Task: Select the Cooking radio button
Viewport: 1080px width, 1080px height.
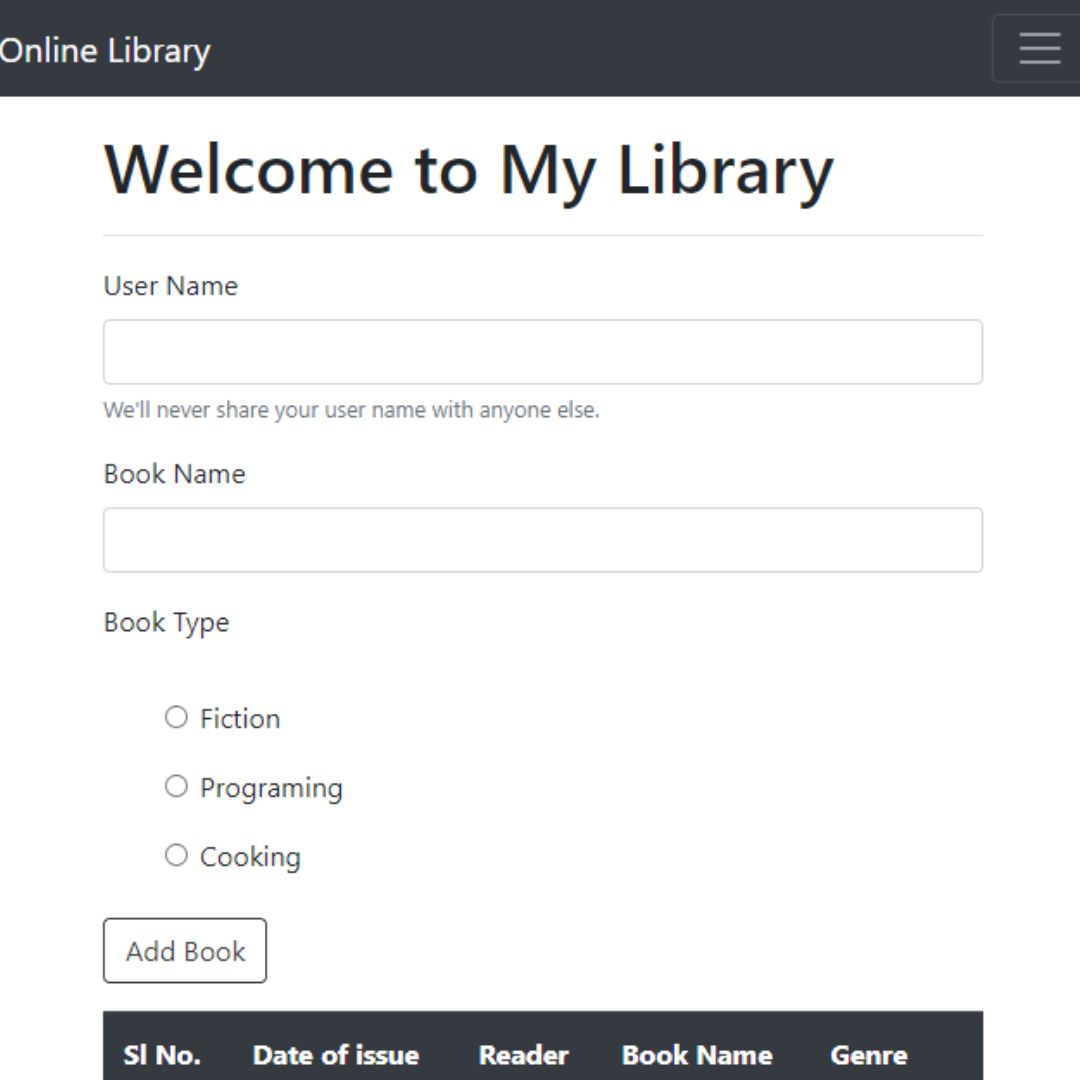Action: 176,855
